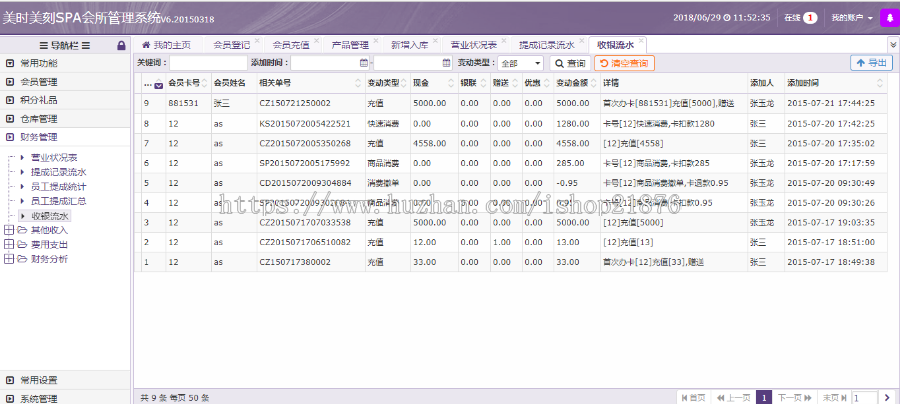Click the home icon on 我的主页 tab
The height and width of the screenshot is (404, 900).
(x=146, y=45)
